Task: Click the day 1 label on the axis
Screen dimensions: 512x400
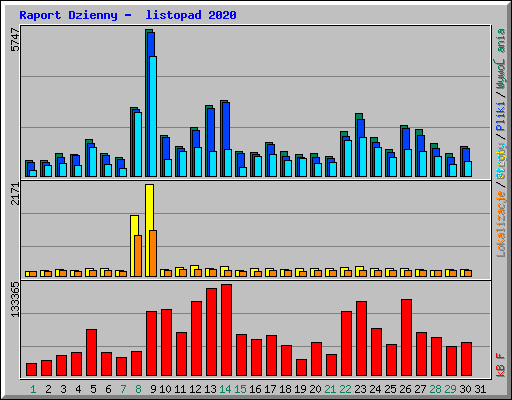Action: point(33,389)
